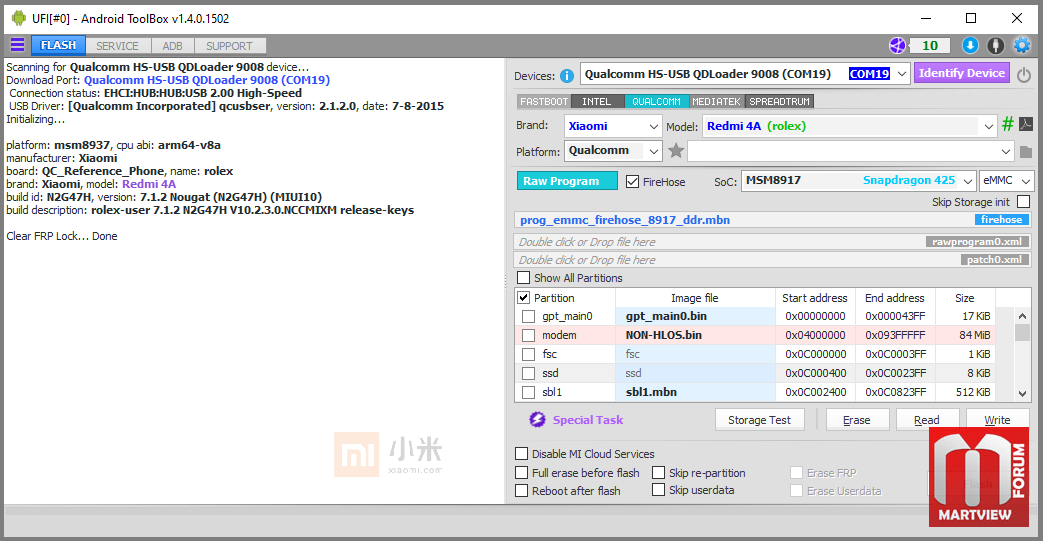Click the Special Task link
This screenshot has width=1043, height=541.
[588, 420]
